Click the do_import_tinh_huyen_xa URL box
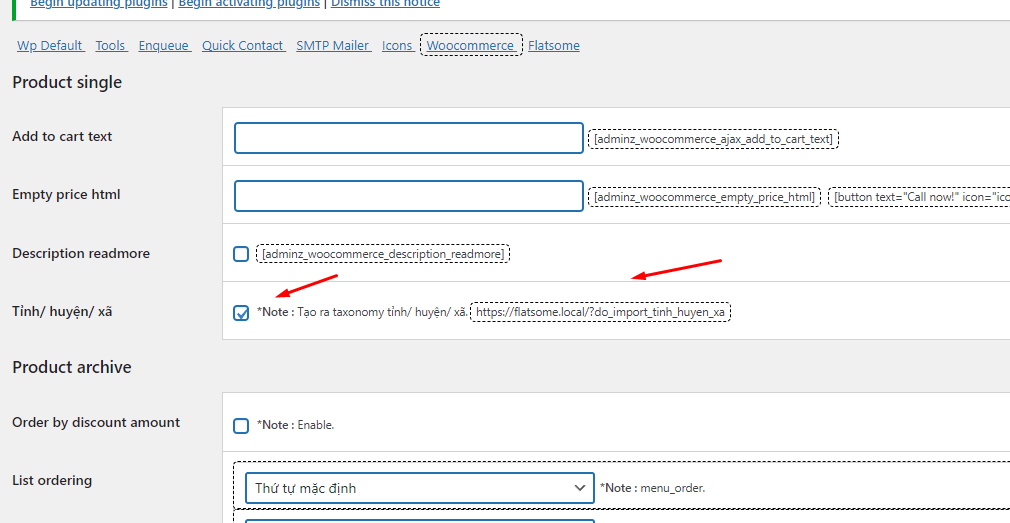Viewport: 1010px width, 523px height. pyautogui.click(x=600, y=312)
